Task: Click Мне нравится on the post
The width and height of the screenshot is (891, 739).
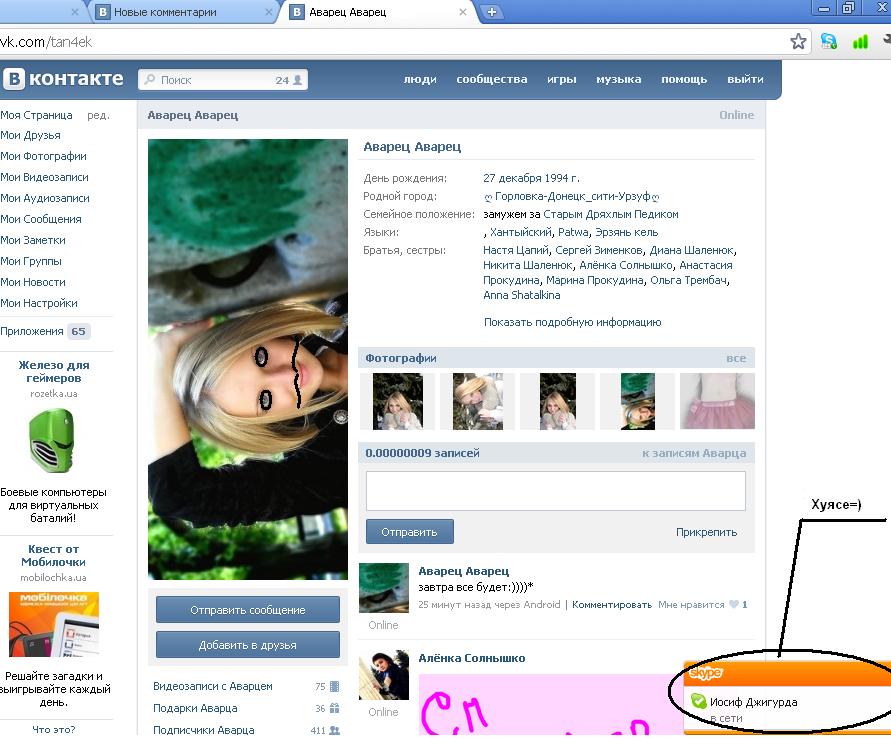Action: pos(691,604)
